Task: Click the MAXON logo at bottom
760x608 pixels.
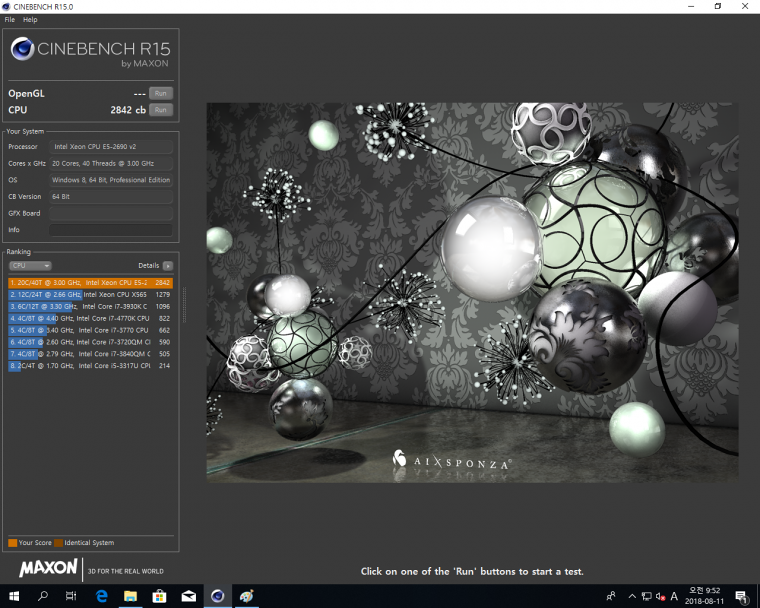Action: point(48,568)
